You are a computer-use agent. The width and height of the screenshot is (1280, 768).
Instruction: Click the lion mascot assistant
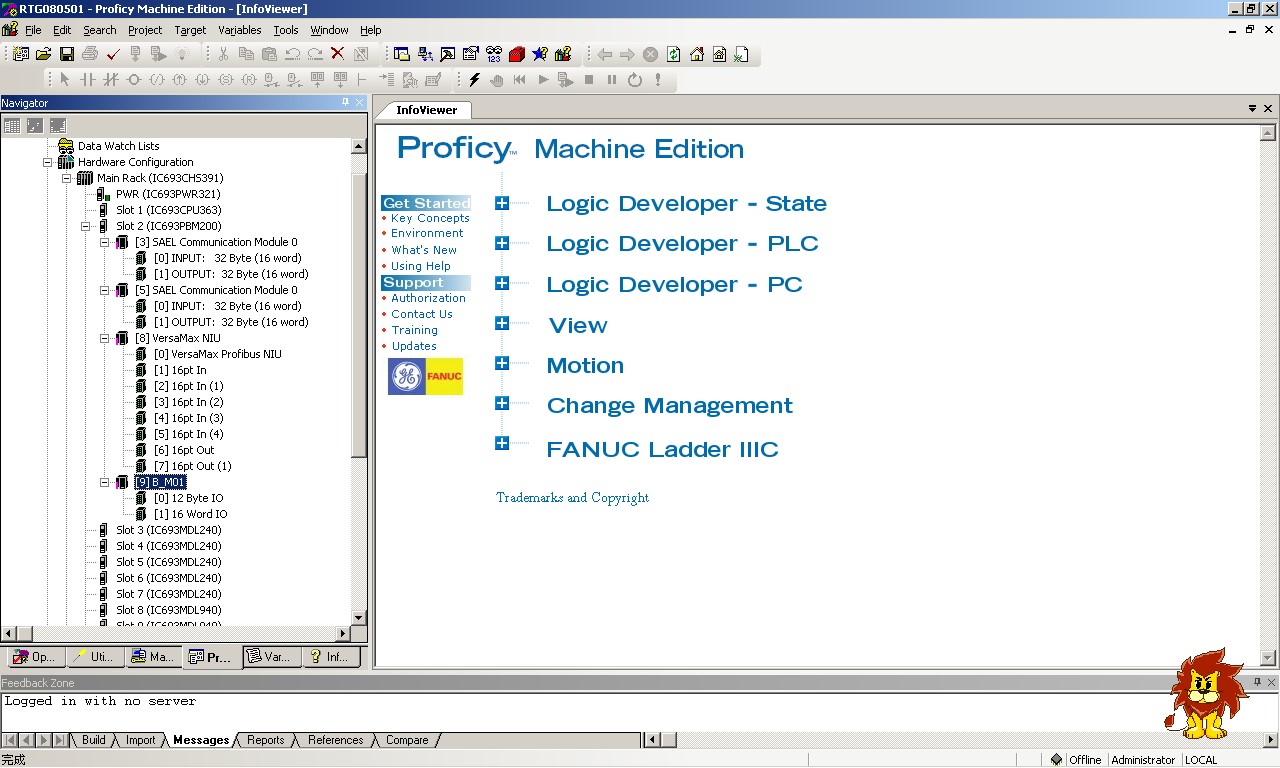pyautogui.click(x=1207, y=693)
